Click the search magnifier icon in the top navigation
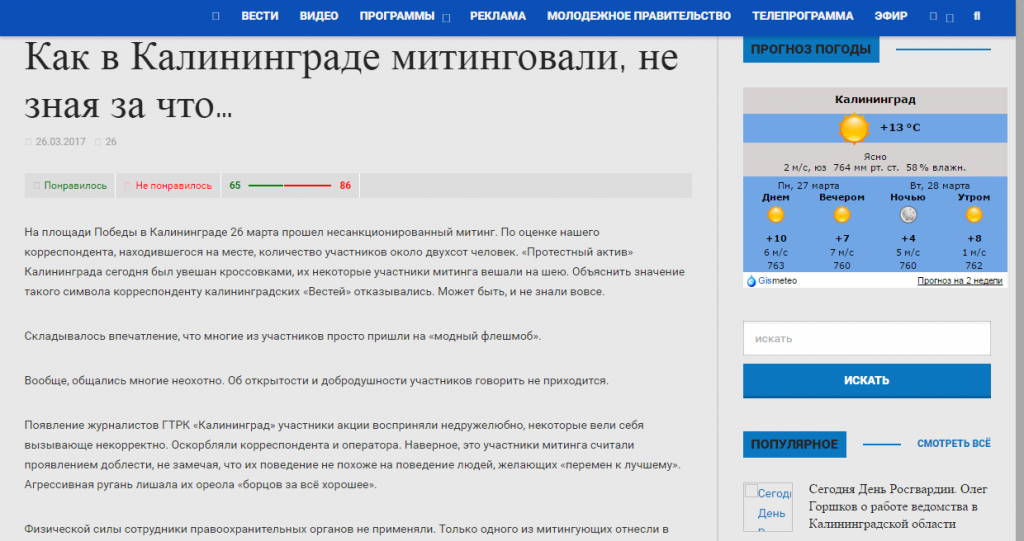This screenshot has height=541, width=1024. (x=976, y=16)
